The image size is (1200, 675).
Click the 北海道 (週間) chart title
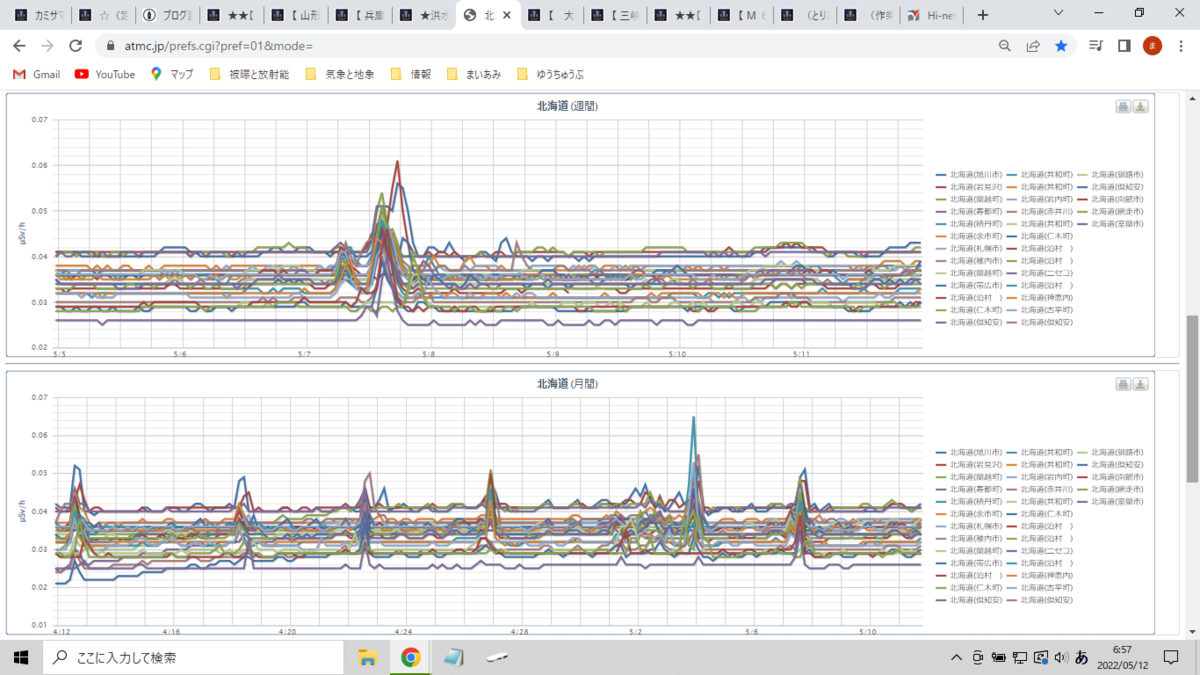pos(567,105)
